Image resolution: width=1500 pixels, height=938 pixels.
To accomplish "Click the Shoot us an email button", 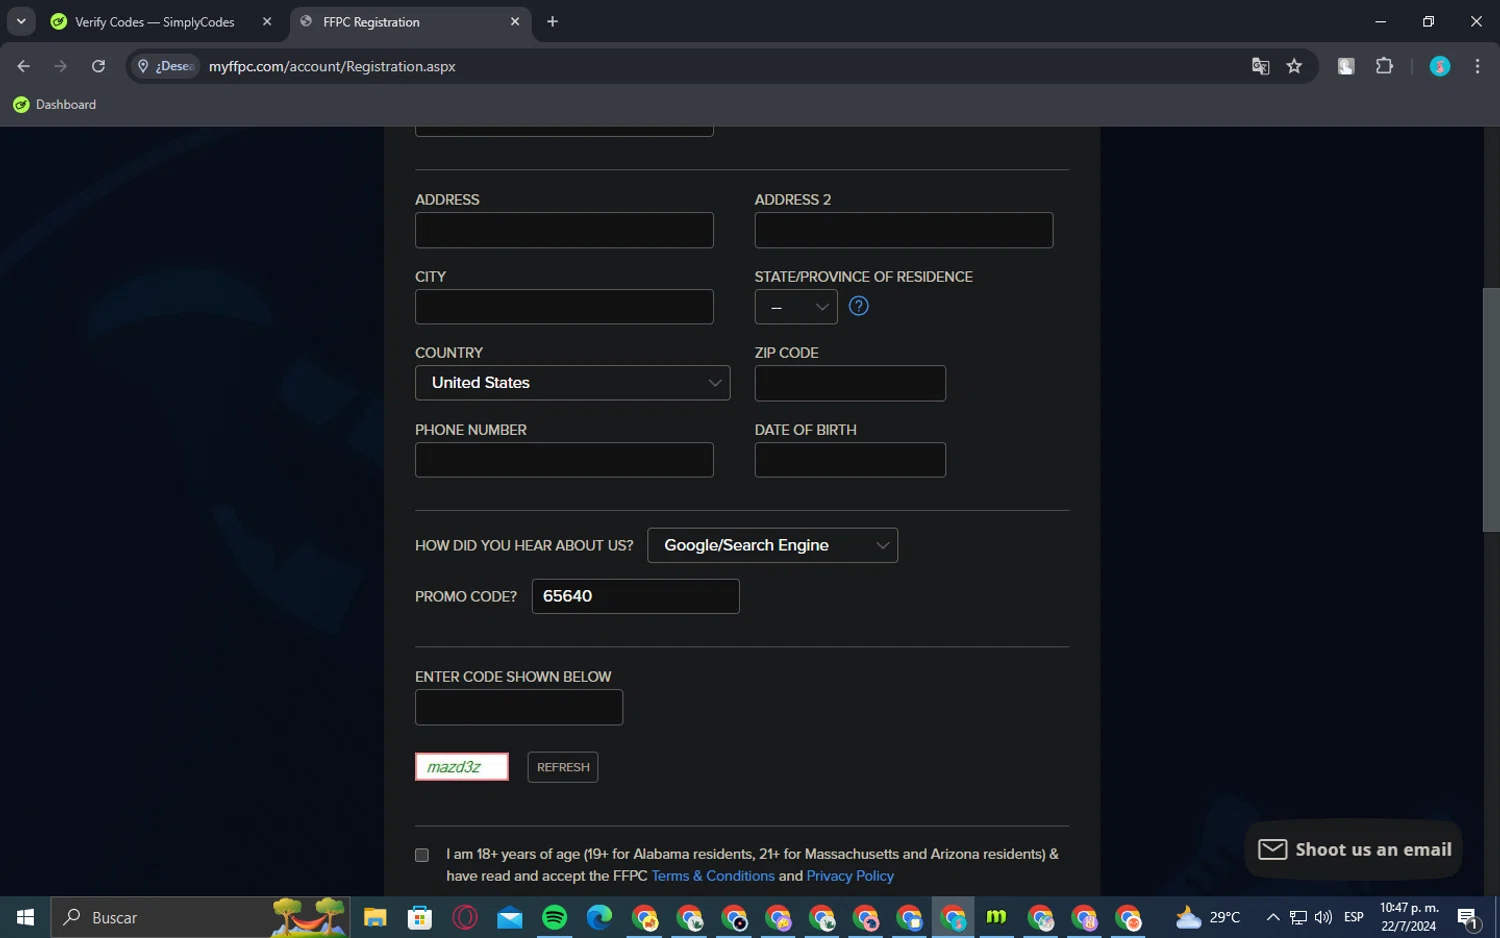I will point(1354,850).
